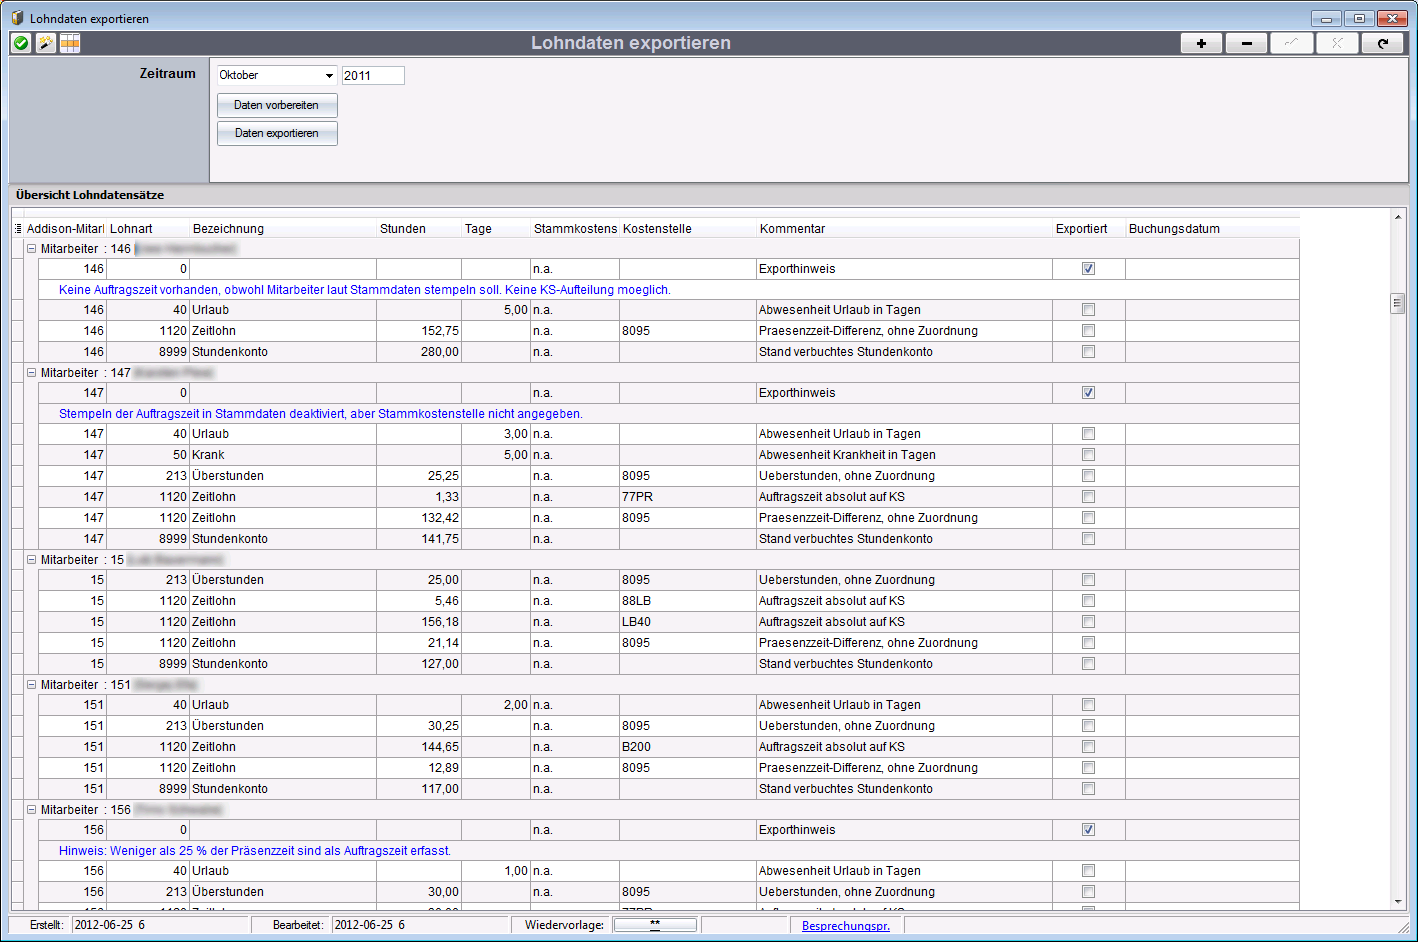This screenshot has width=1418, height=942.
Task: Check Exportiert for 151 Urlaub row
Action: [x=1088, y=705]
